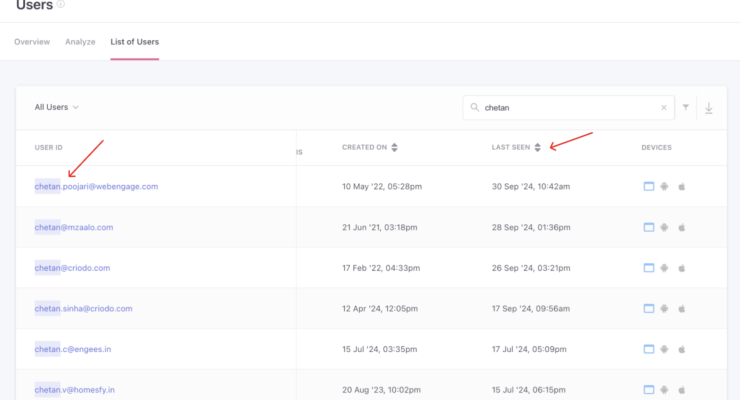The width and height of the screenshot is (740, 400).
Task: Click web device icon for chetan.poojari row
Action: [648, 186]
